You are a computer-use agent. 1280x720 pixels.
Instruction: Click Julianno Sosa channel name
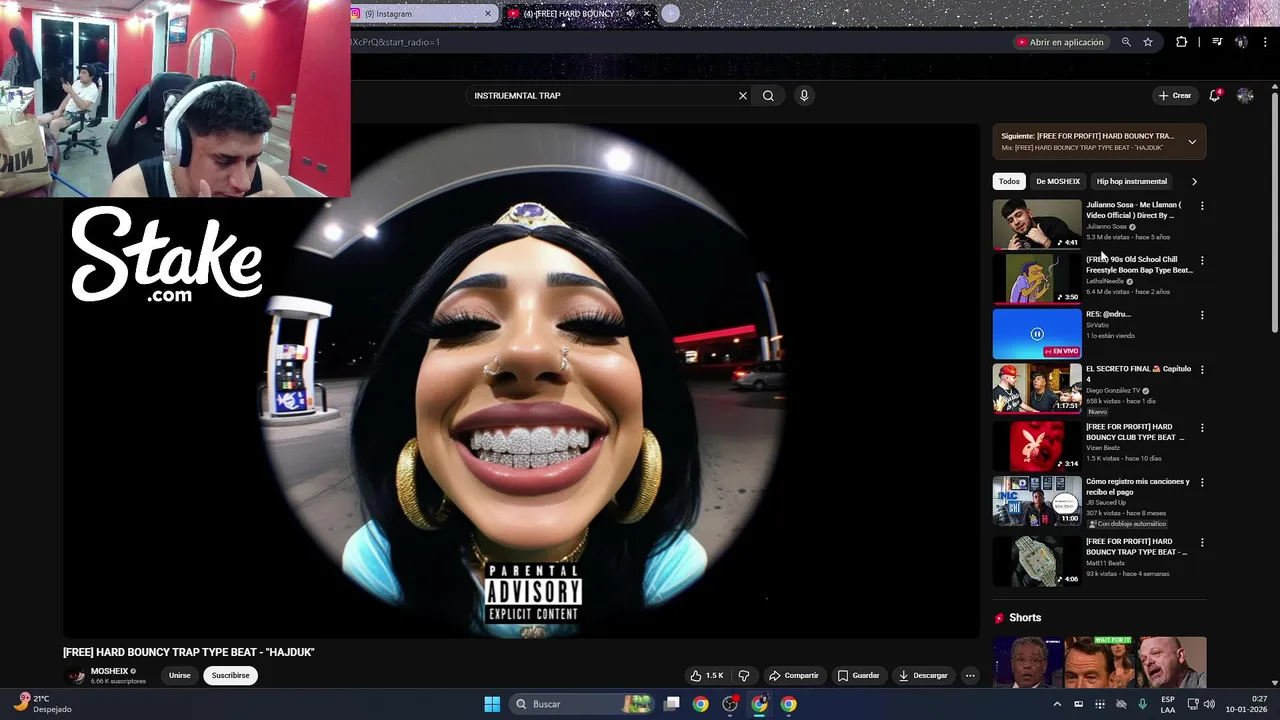coord(1106,227)
